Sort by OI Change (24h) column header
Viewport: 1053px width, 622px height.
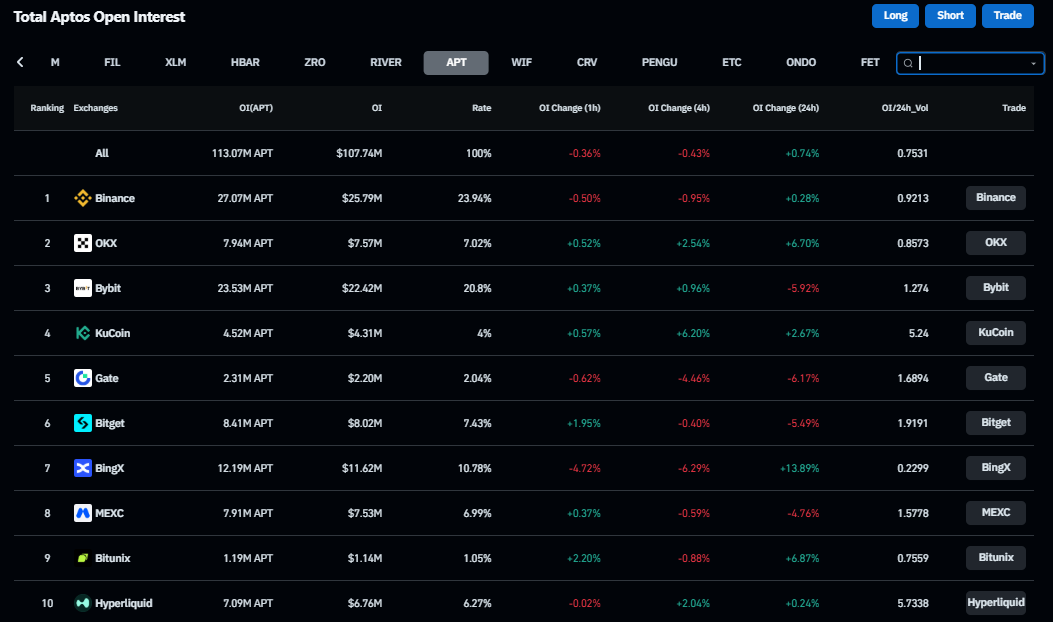785,108
